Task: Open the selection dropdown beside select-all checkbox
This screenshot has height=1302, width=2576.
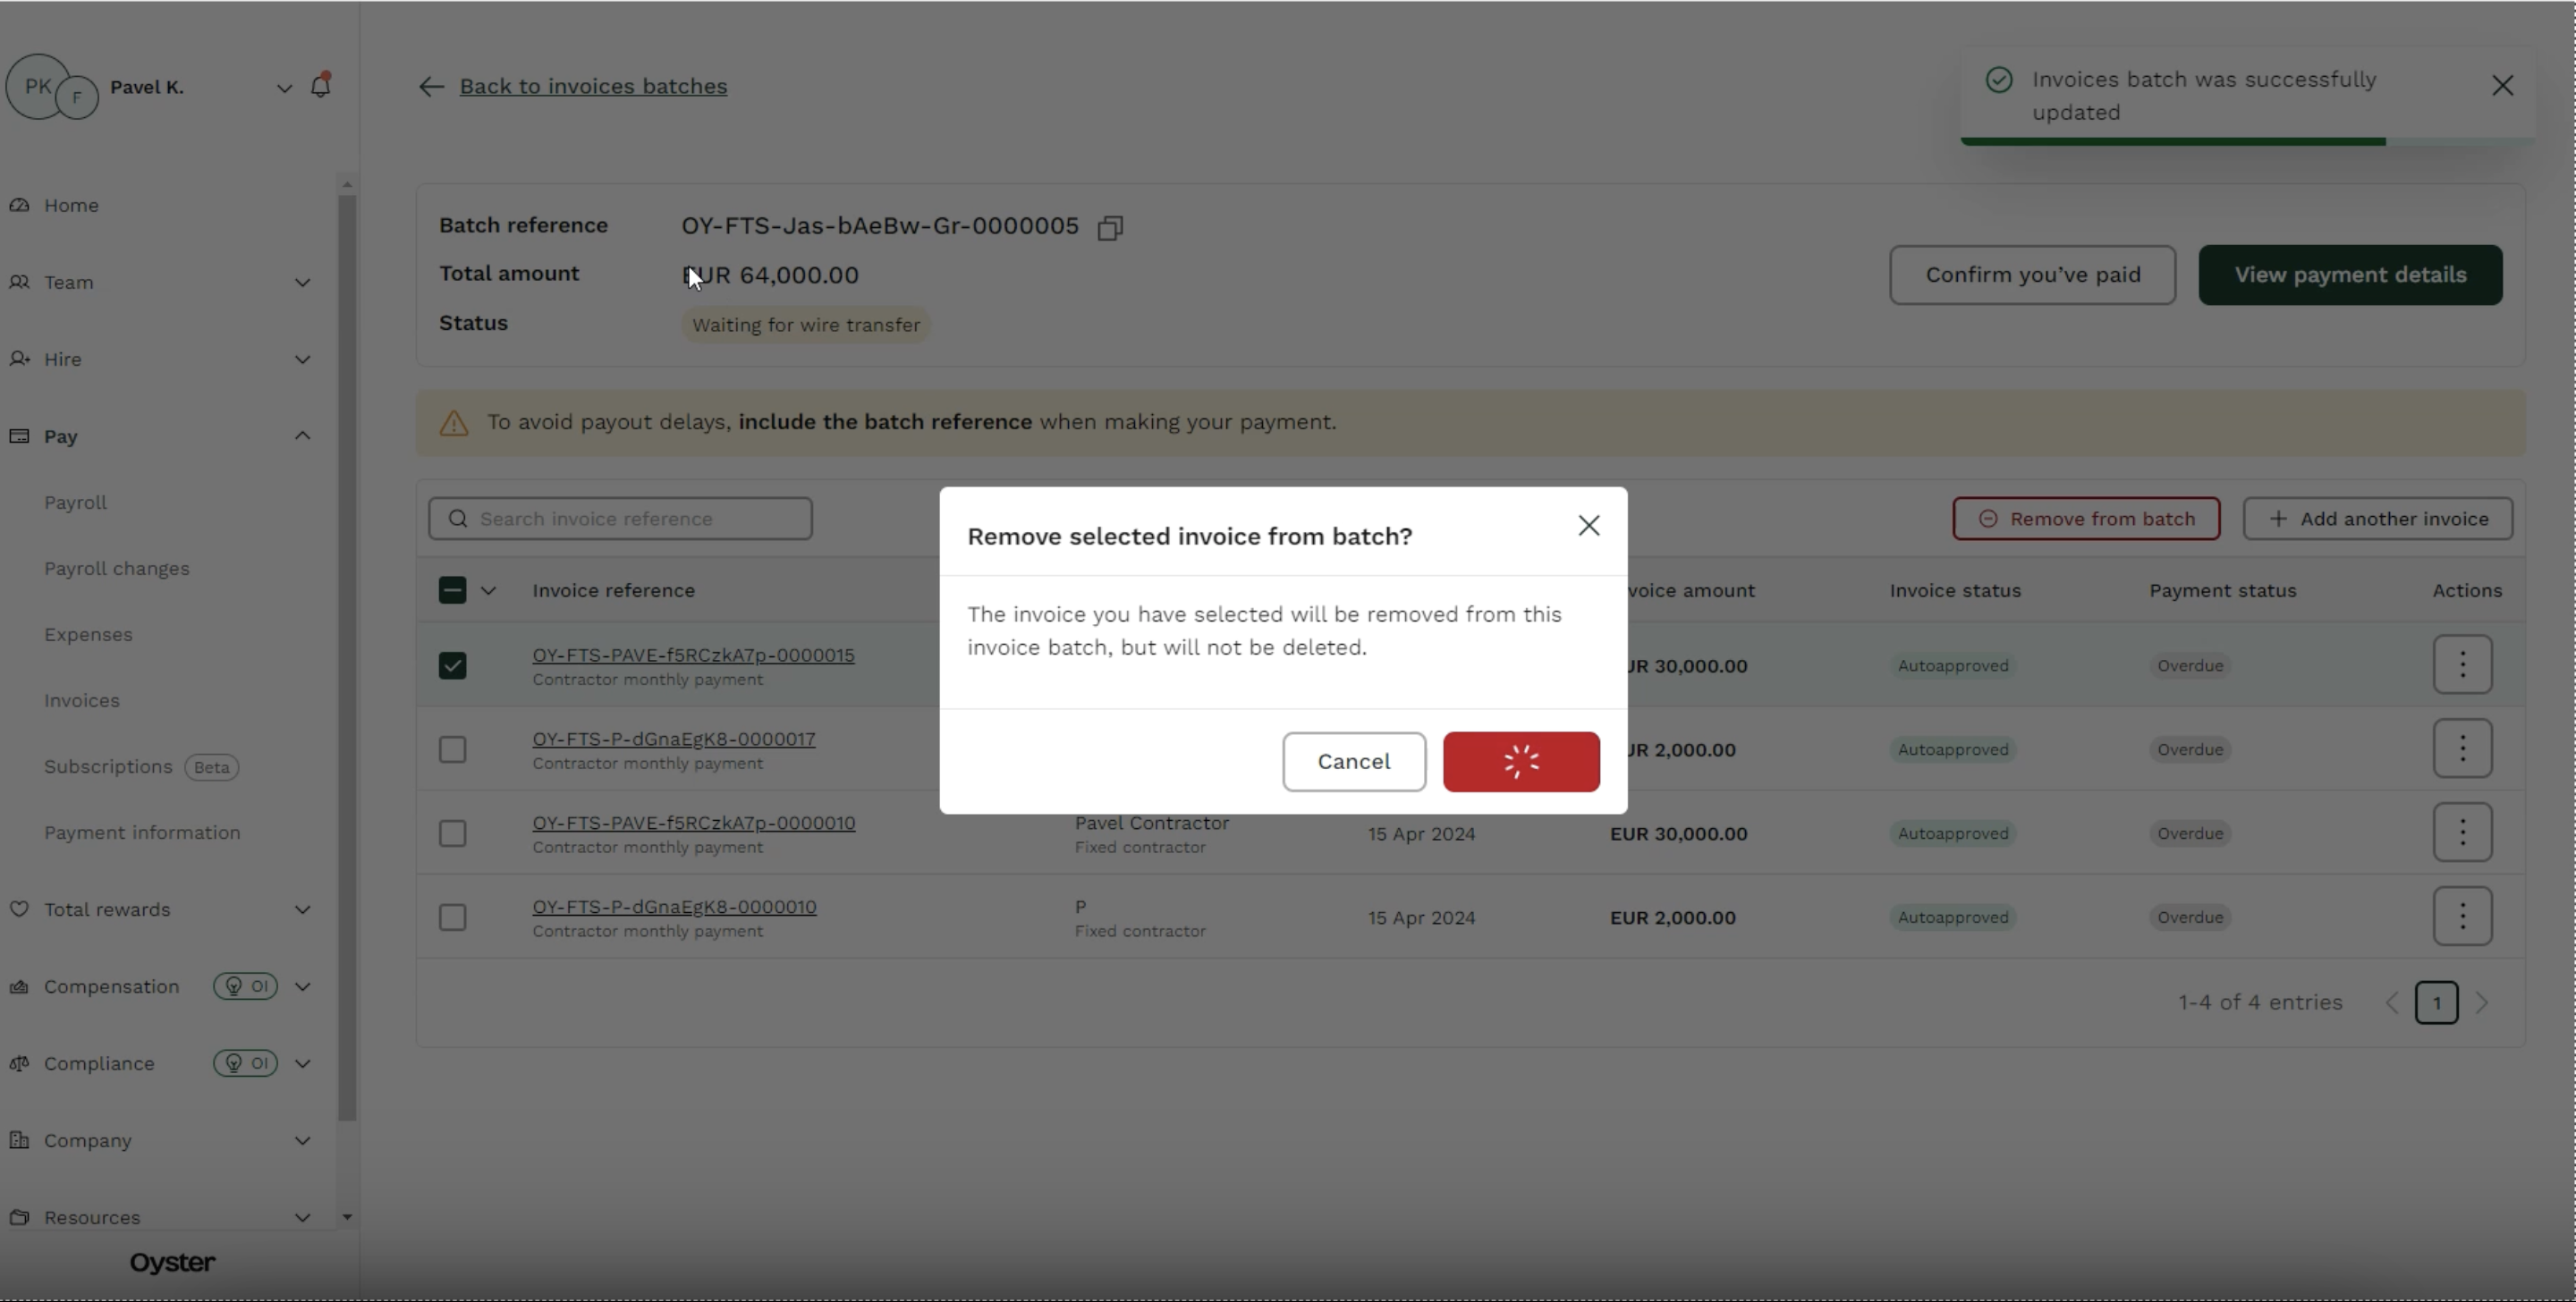Action: coord(489,590)
